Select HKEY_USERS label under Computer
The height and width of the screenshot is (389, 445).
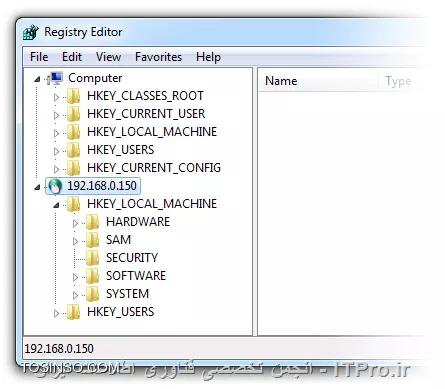tap(121, 150)
